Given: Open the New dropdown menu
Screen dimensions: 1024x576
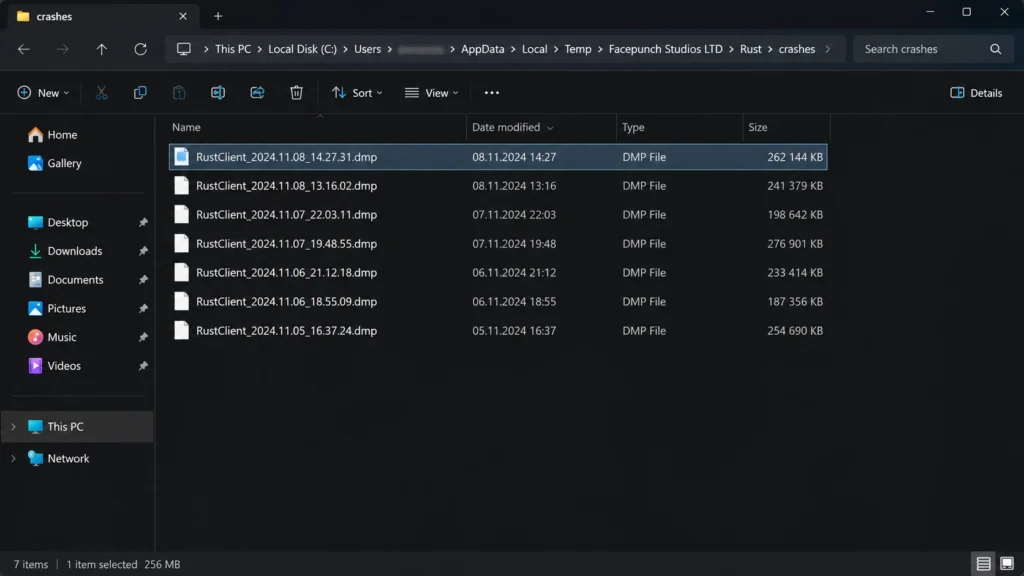Looking at the screenshot, I should click(x=43, y=93).
